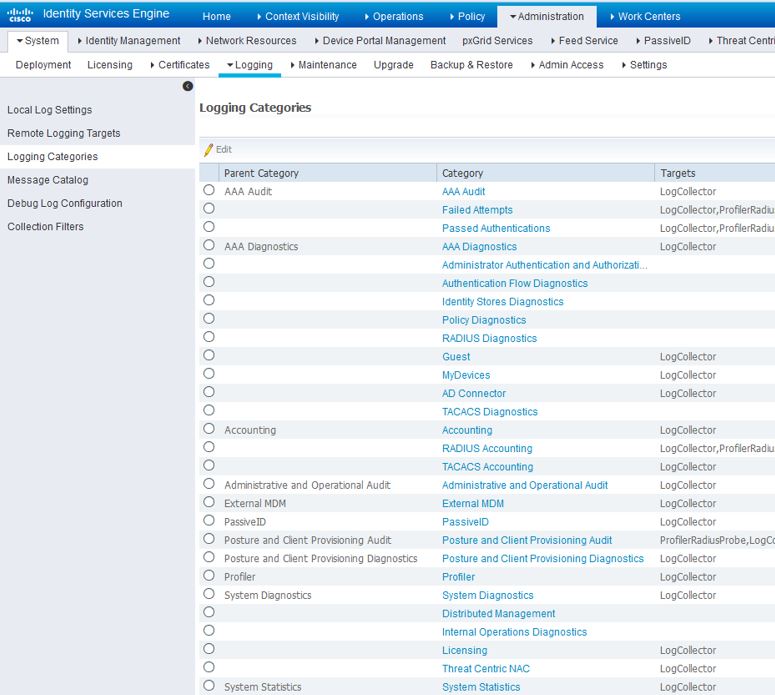Open the Home tab
Screen dimensions: 775x695
[216, 16]
